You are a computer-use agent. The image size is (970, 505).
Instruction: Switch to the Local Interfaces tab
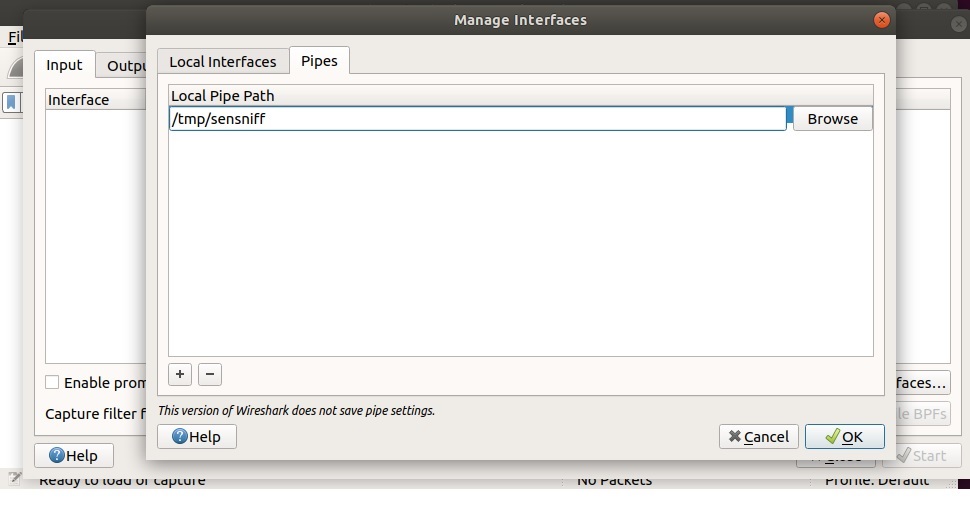pyautogui.click(x=222, y=61)
